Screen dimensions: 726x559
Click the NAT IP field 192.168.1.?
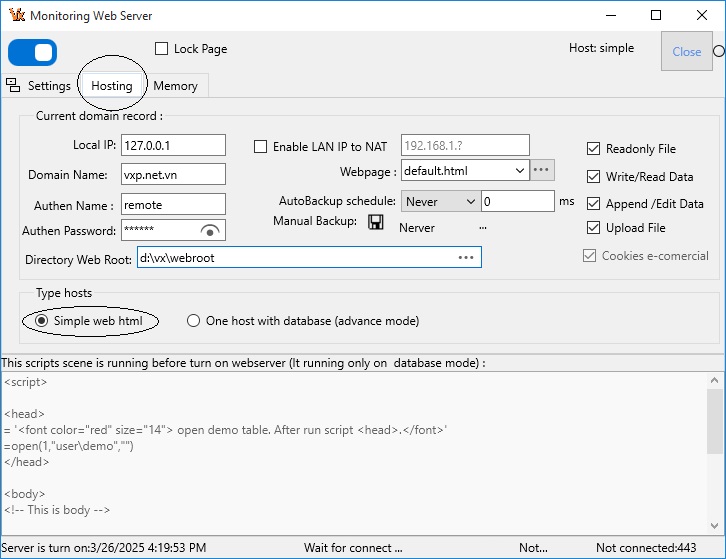[x=465, y=145]
